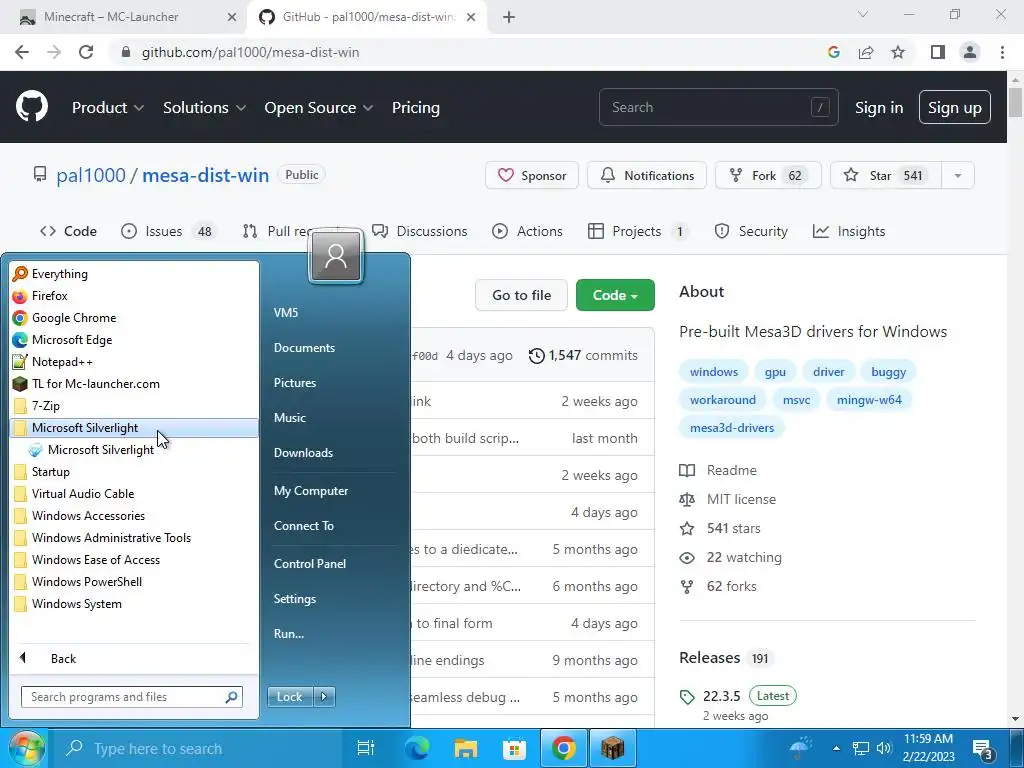This screenshot has width=1024, height=768.
Task: Open the Star lists dropdown arrow
Action: [x=958, y=176]
